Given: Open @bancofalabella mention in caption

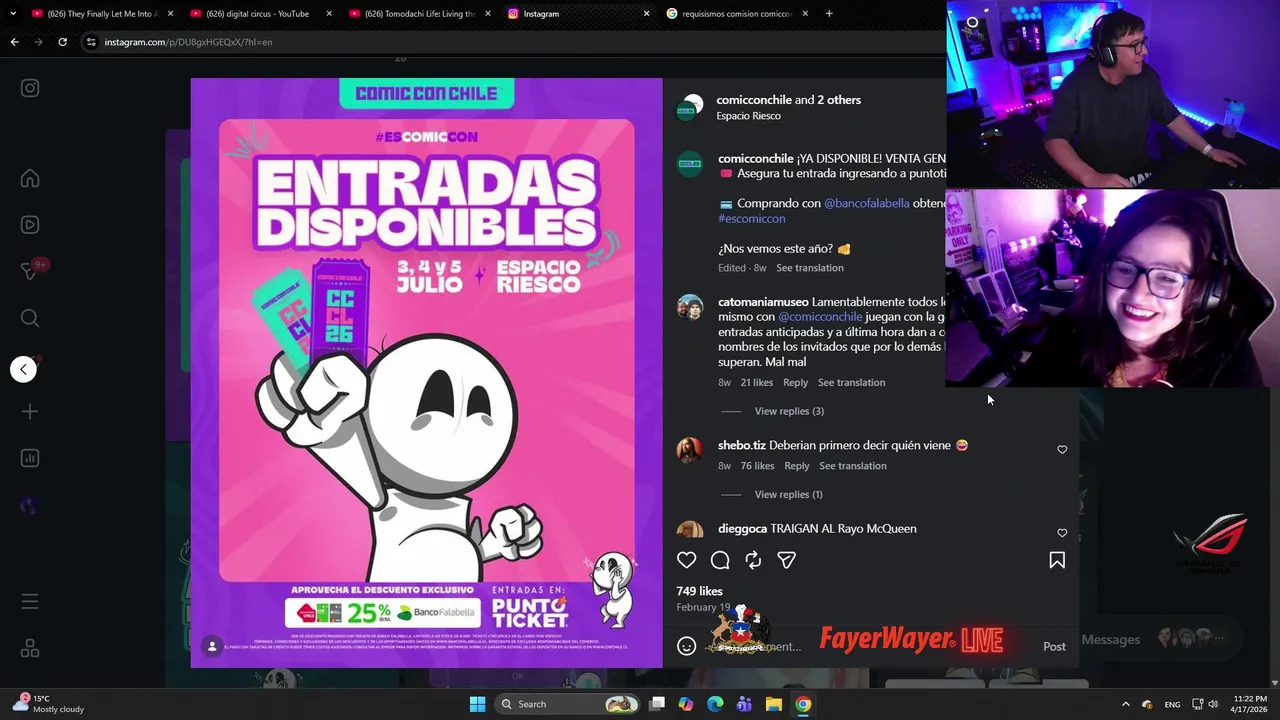Looking at the screenshot, I should click(x=866, y=203).
